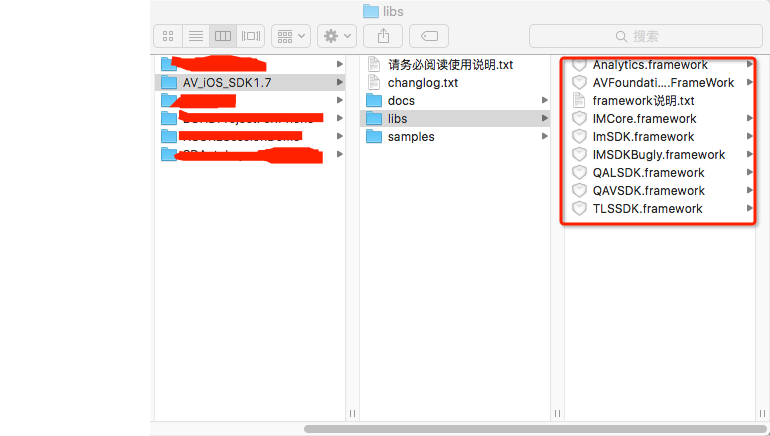Click the first column resize handle

352,413
